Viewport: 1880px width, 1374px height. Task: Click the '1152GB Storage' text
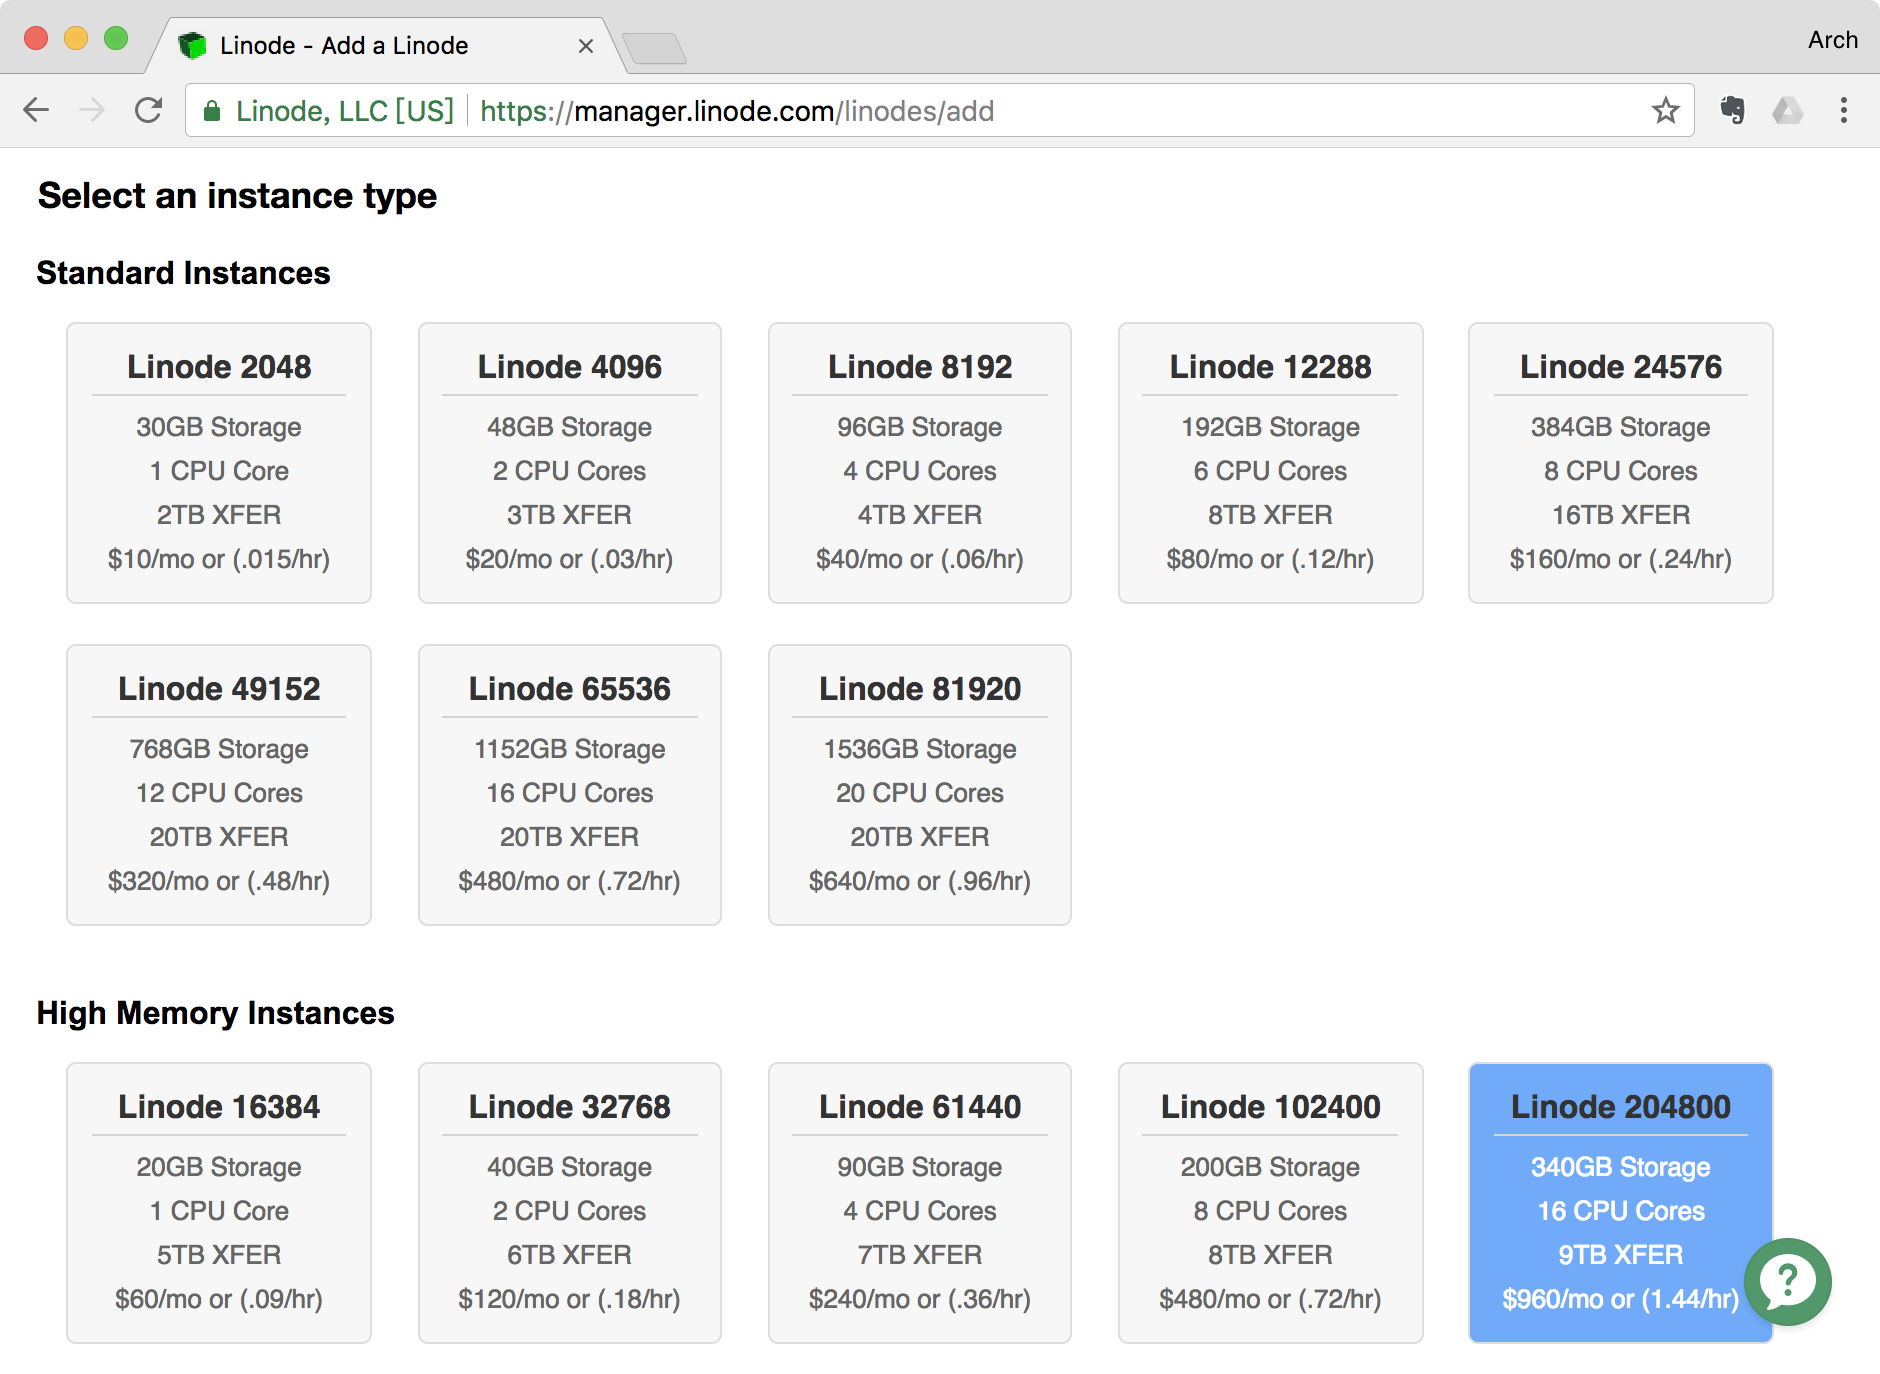point(570,749)
